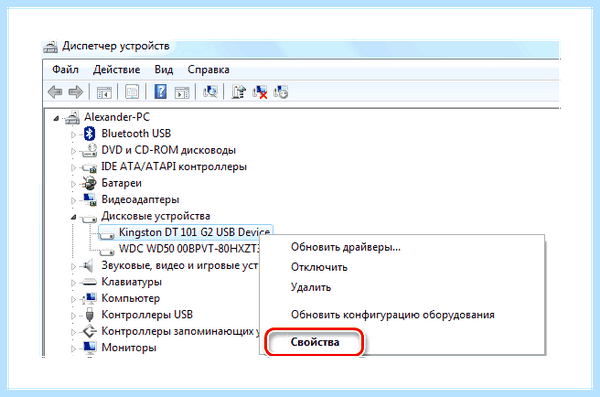Image resolution: width=600 pixels, height=397 pixels.
Task: Expand the Контроллеры USB category
Action: pyautogui.click(x=73, y=316)
